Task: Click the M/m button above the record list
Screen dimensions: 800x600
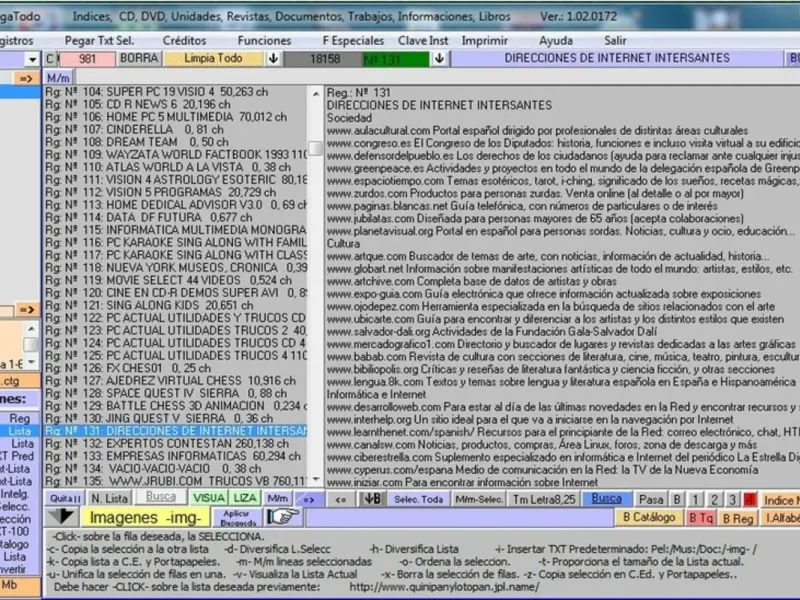Action: click(58, 78)
